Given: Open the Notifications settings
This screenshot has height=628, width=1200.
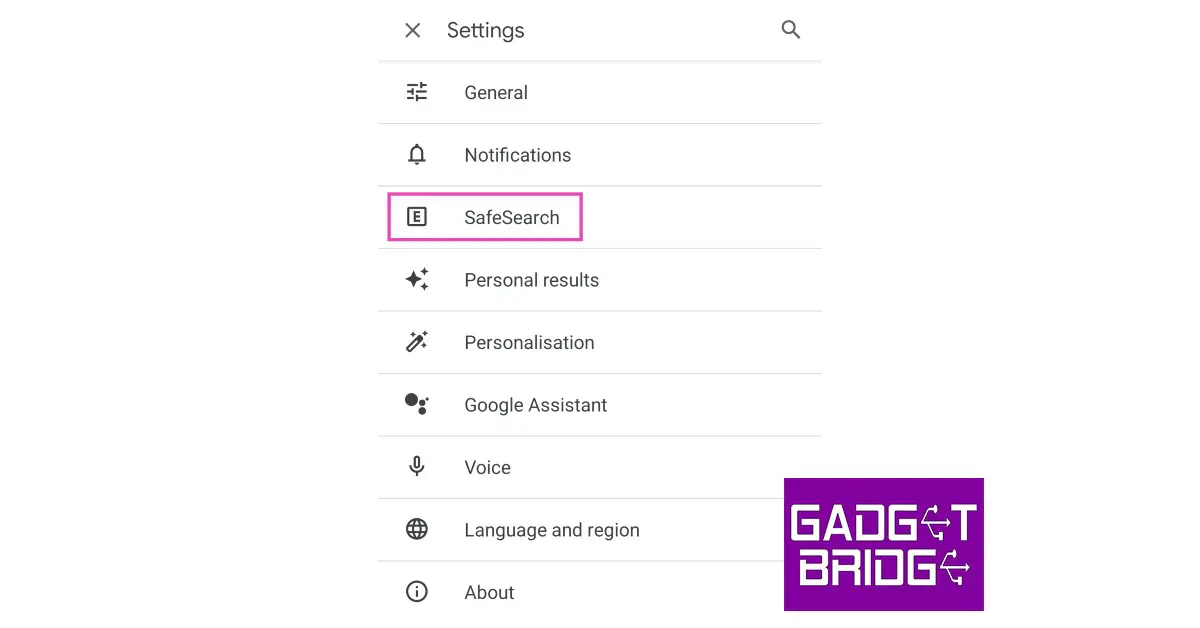Looking at the screenshot, I should click(x=517, y=155).
